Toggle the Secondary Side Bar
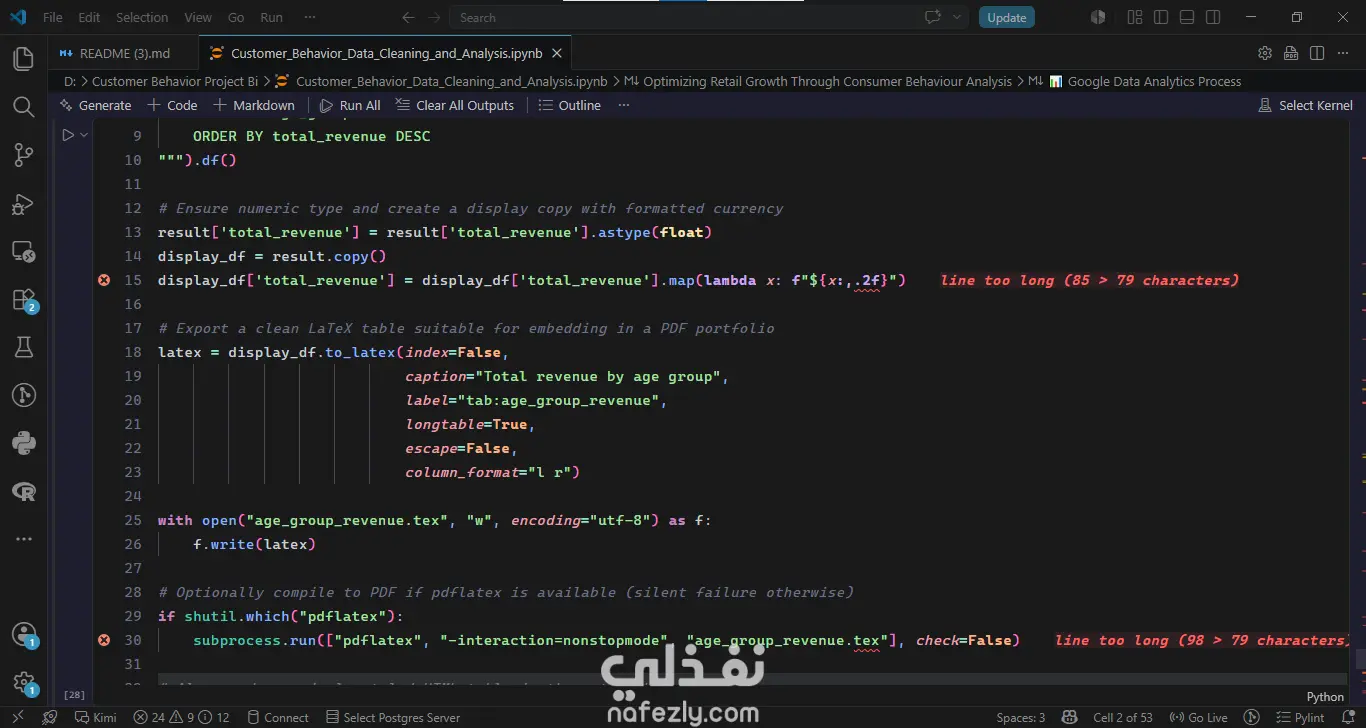 coord(1213,17)
